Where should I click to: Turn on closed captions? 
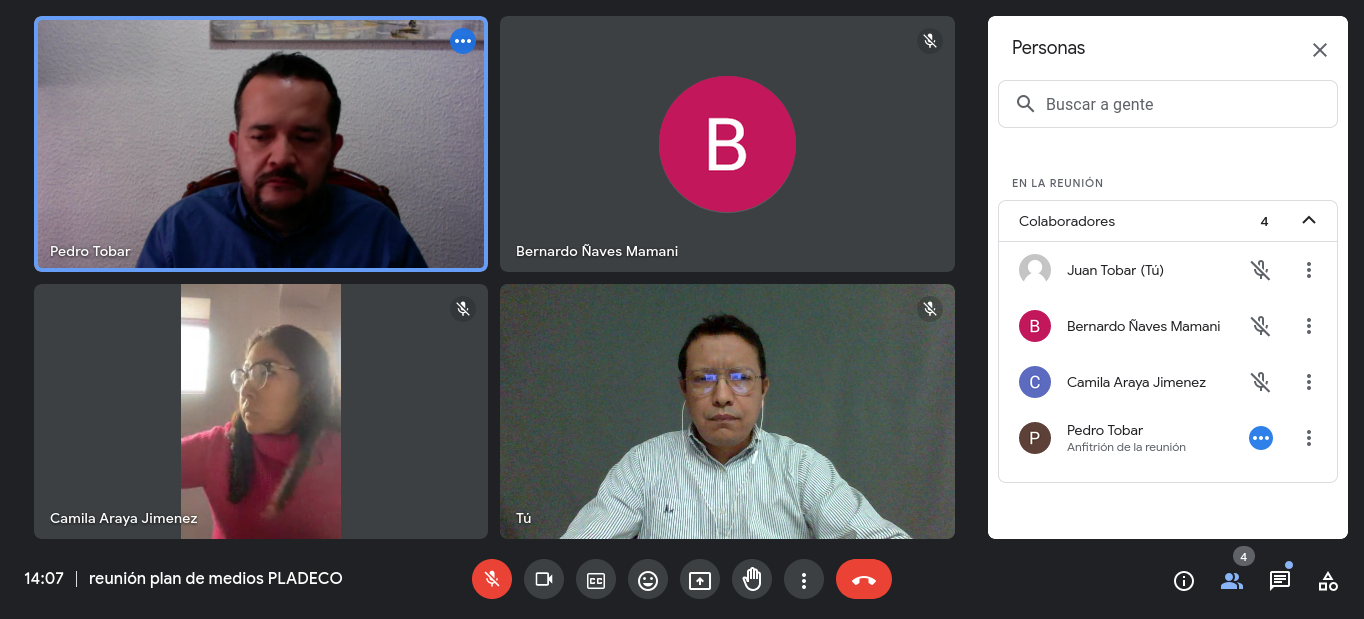(596, 579)
